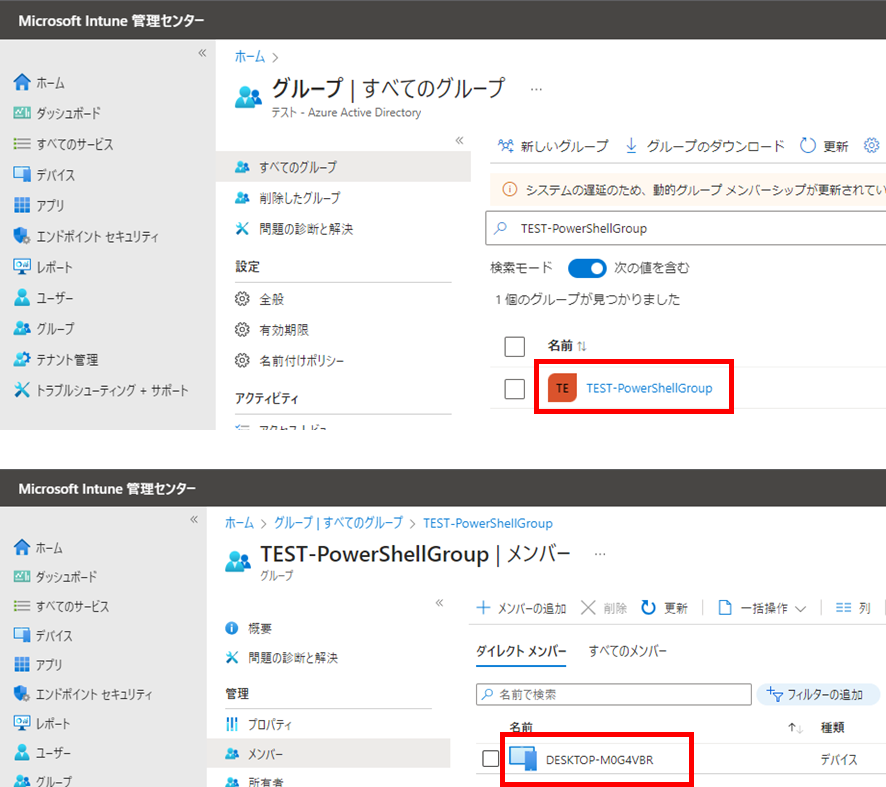
Task: Tick the checkbox for DESKTOP-M0G4VBR
Action: 490,758
